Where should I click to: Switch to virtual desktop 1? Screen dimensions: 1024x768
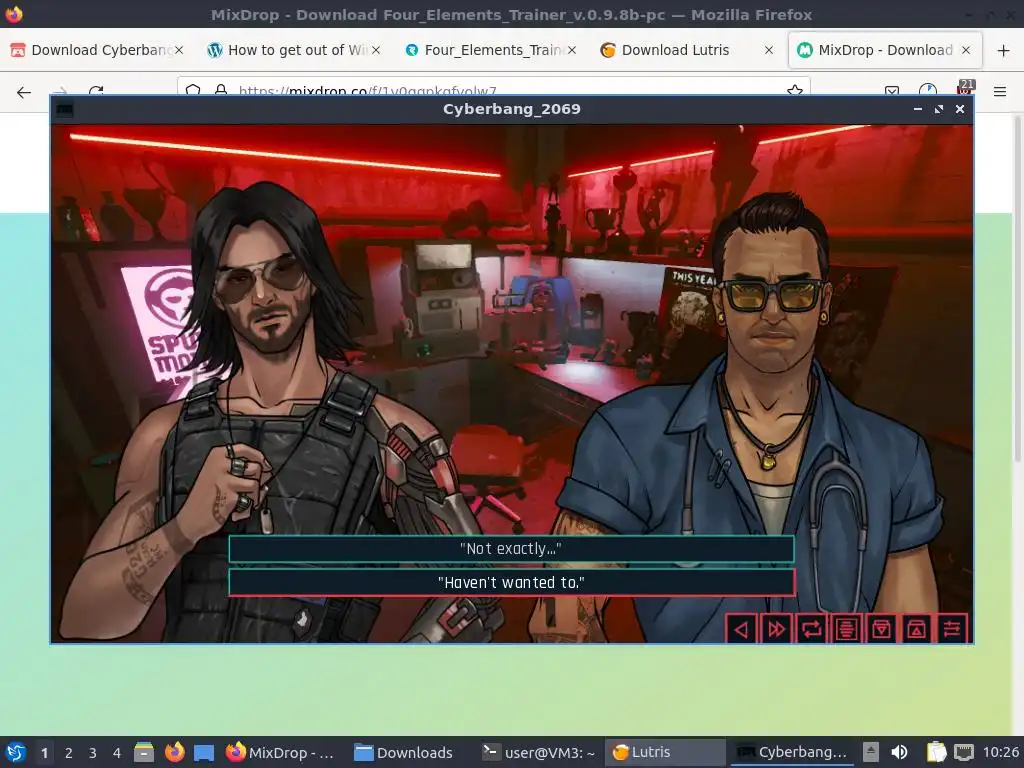pyautogui.click(x=44, y=753)
